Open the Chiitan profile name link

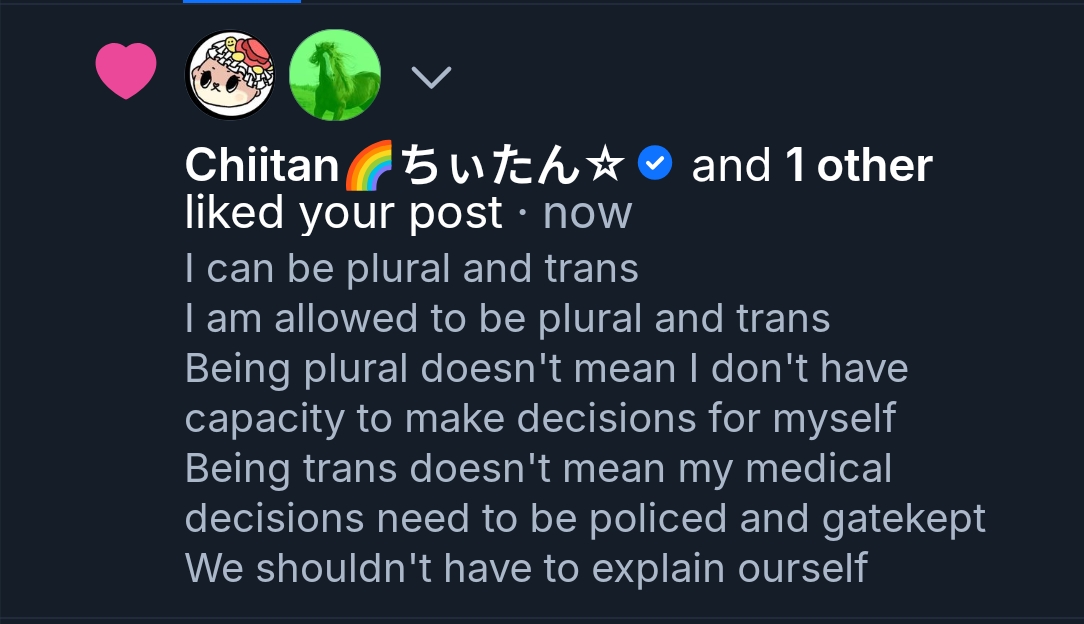point(262,166)
